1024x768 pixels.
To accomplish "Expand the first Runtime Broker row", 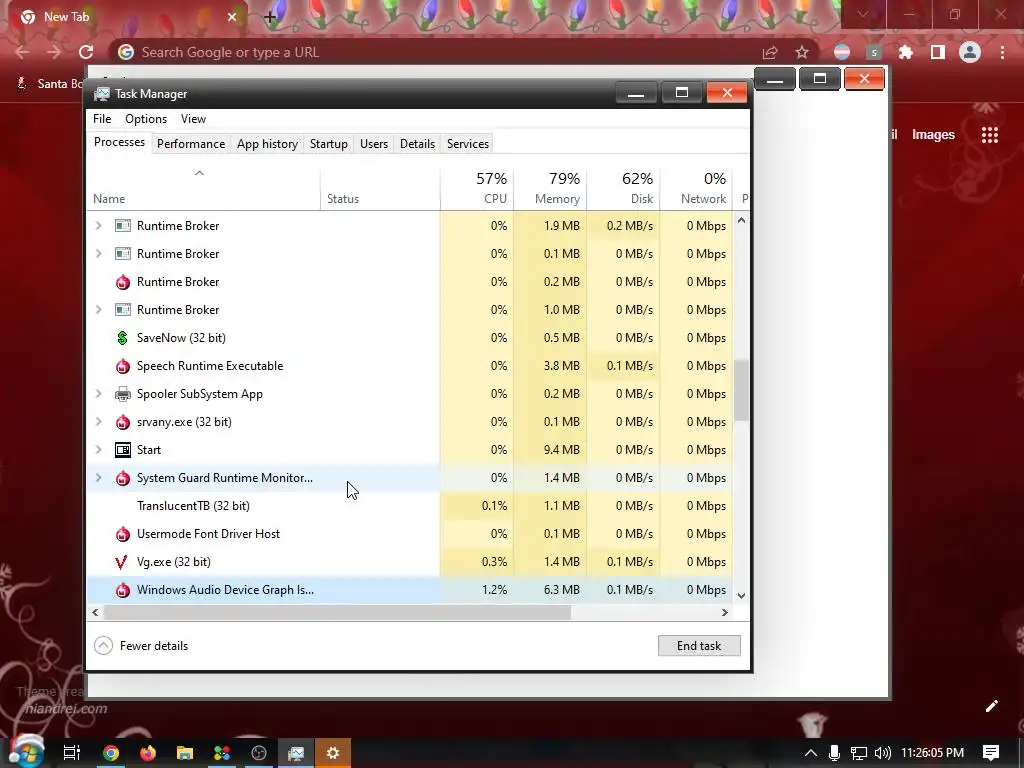I will pos(99,226).
